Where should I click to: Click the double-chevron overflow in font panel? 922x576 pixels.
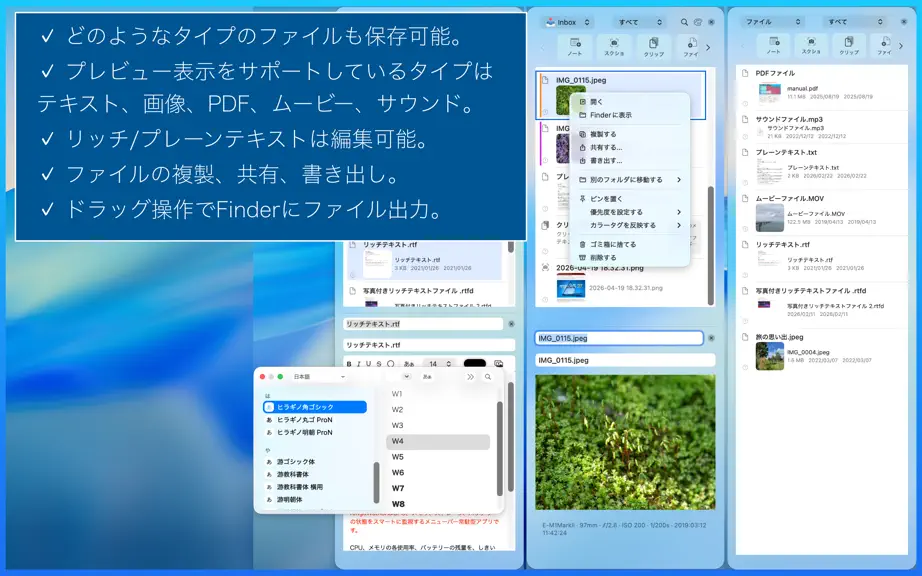pyautogui.click(x=470, y=377)
